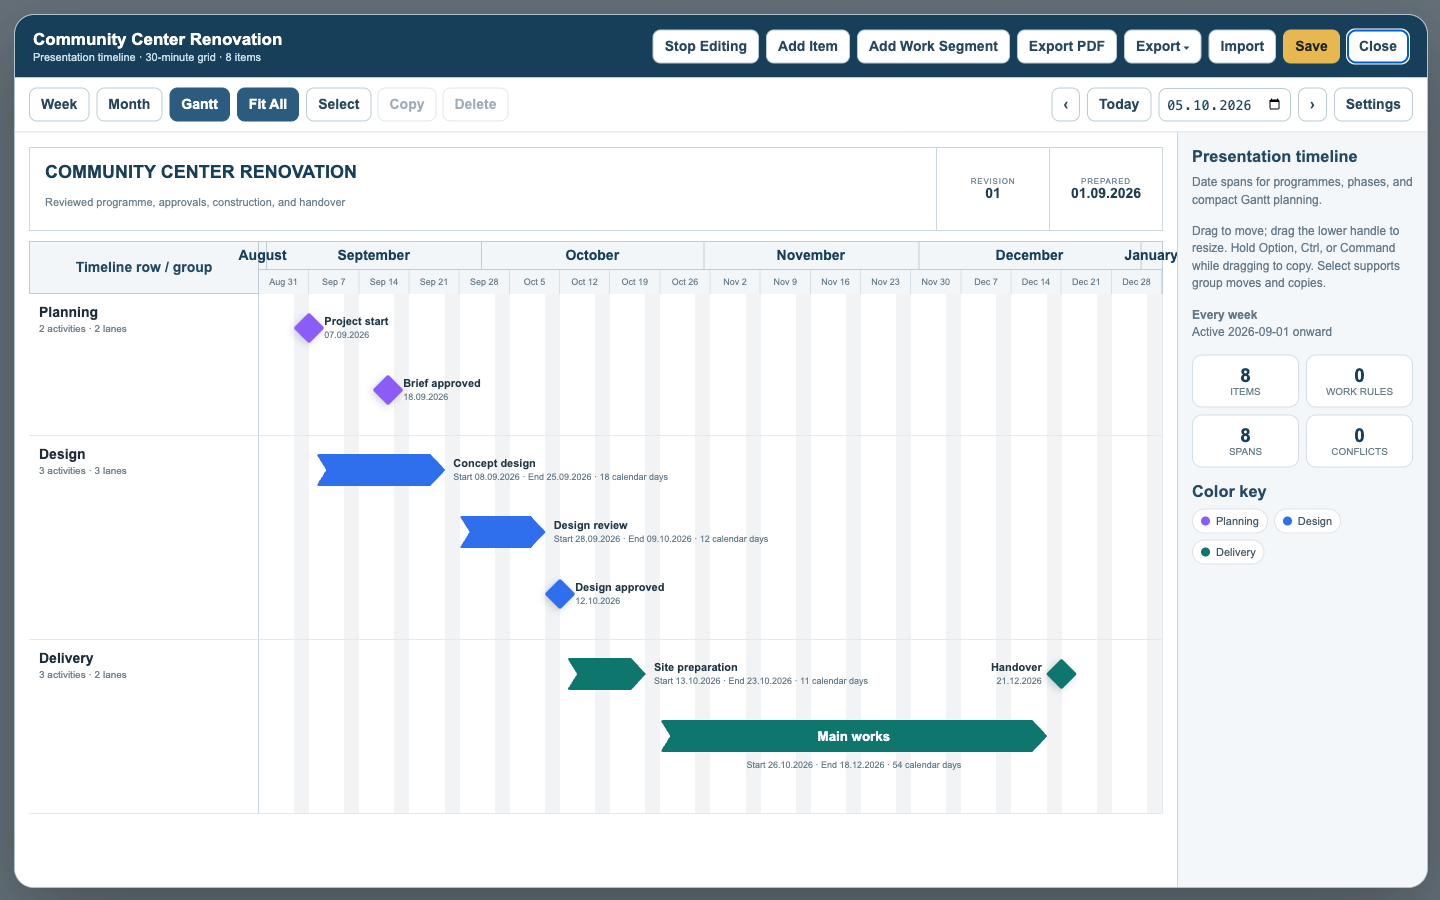
Task: Save the timeline
Action: tap(1311, 47)
